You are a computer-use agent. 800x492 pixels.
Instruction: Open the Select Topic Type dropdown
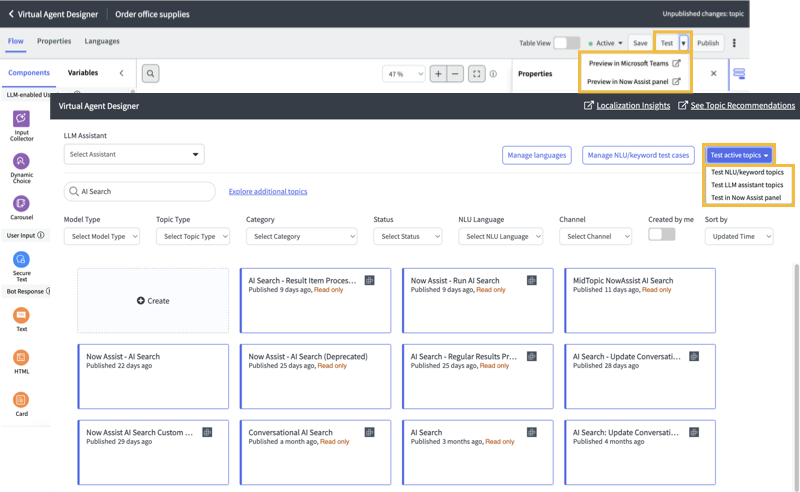point(193,236)
